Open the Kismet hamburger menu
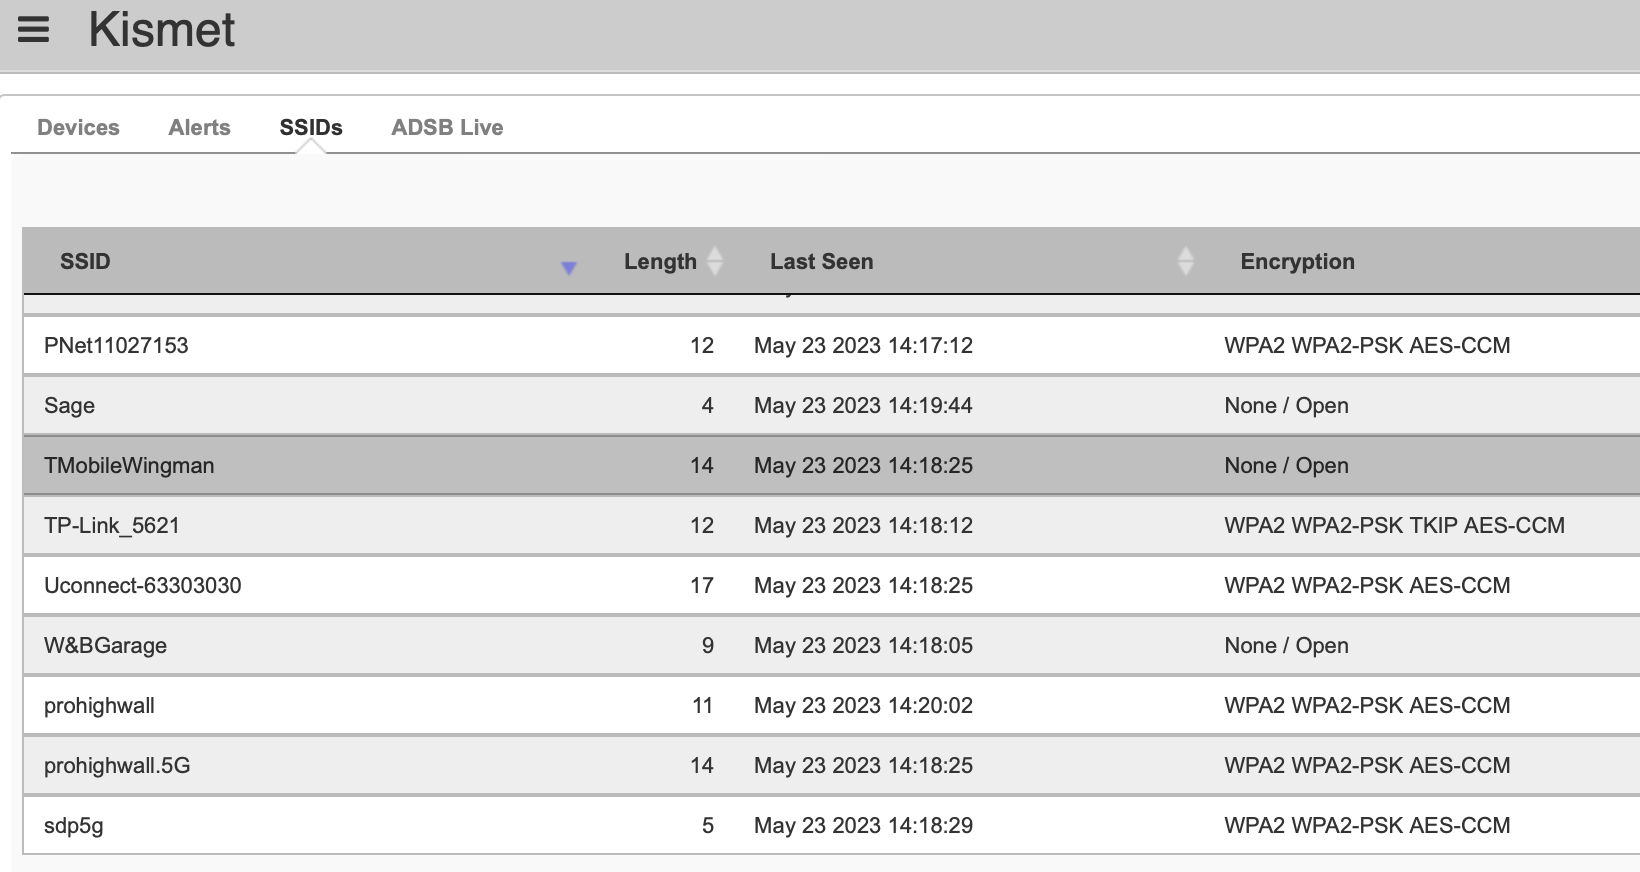This screenshot has height=872, width=1640. 33,30
